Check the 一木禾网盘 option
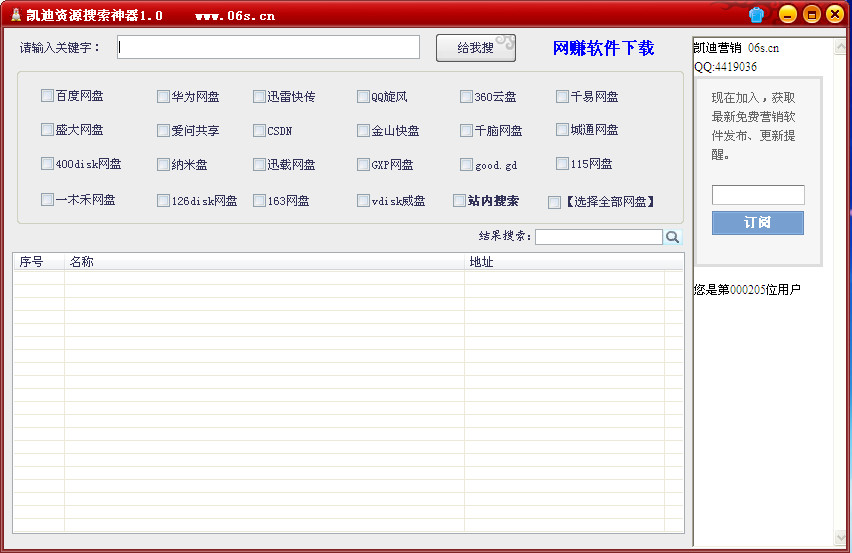Viewport: 852px width, 553px height. coord(47,199)
